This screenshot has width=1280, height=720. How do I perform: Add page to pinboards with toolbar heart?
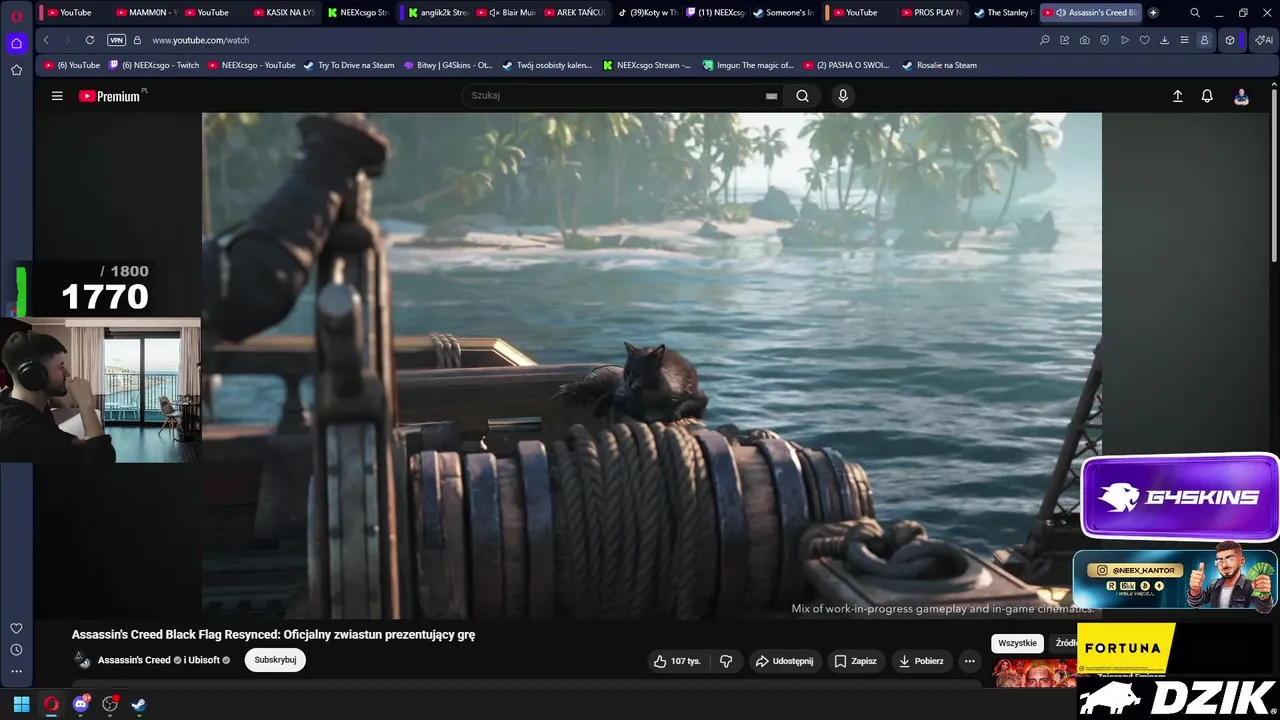pyautogui.click(x=1145, y=40)
